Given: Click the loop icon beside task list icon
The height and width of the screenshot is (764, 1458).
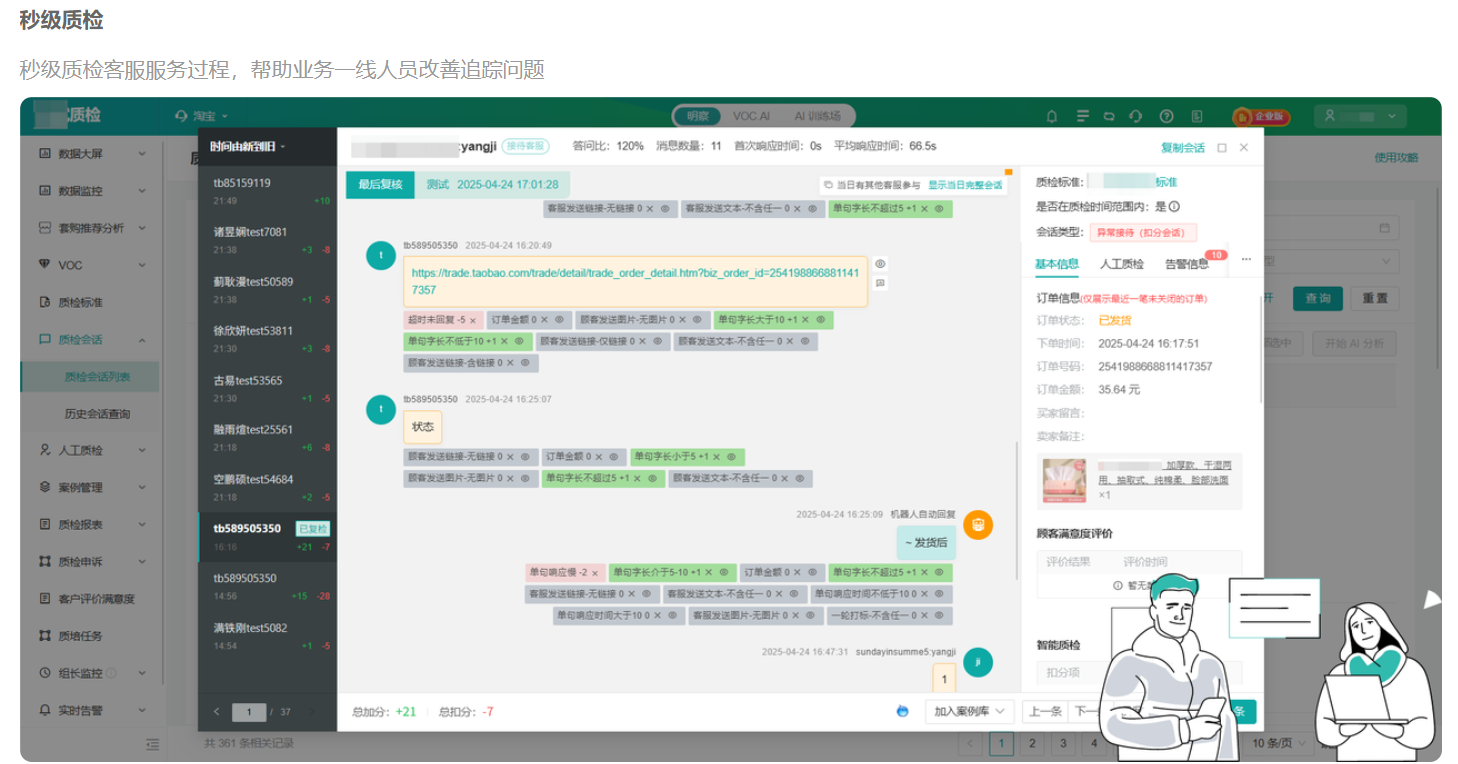Looking at the screenshot, I should pos(1109,116).
